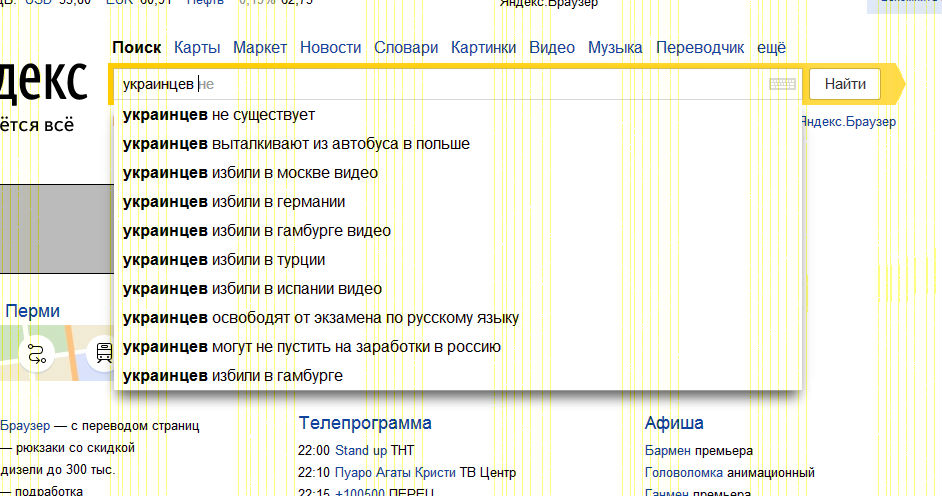Click Яндекс.Браузер link right of the suggestions
This screenshot has width=942, height=496.
click(x=849, y=122)
